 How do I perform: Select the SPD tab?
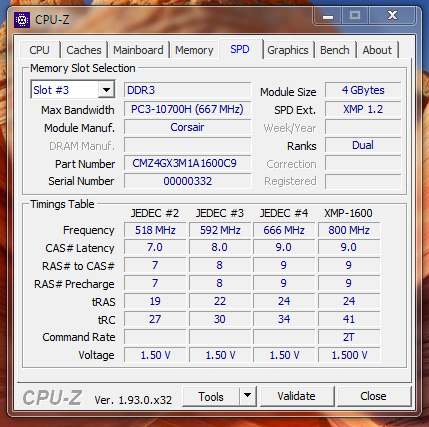point(240,49)
